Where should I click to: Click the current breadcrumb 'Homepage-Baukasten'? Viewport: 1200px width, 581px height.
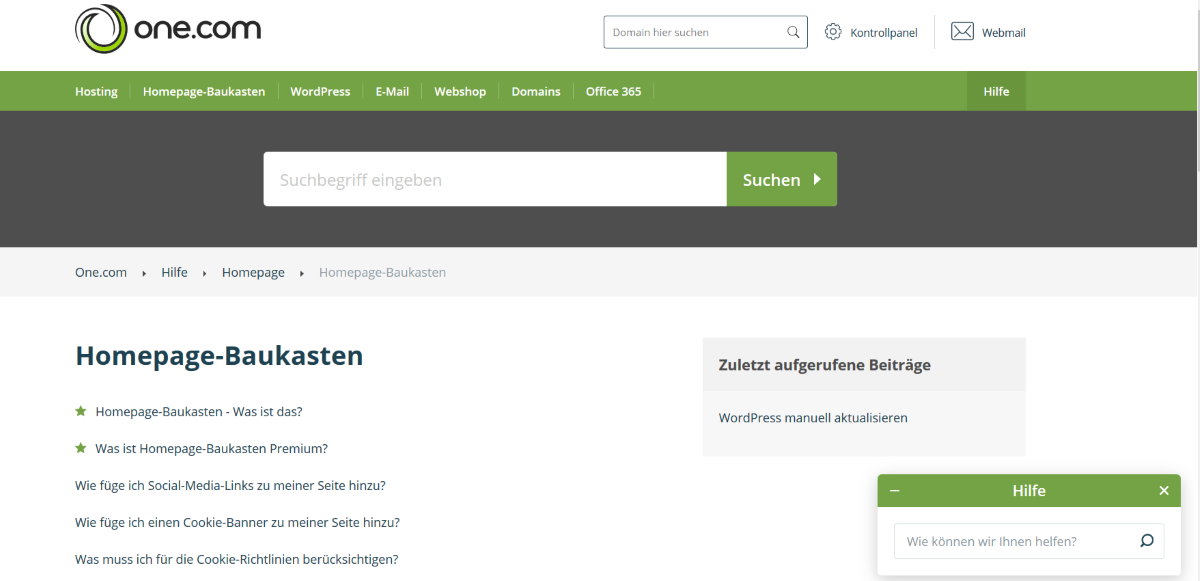pos(382,272)
